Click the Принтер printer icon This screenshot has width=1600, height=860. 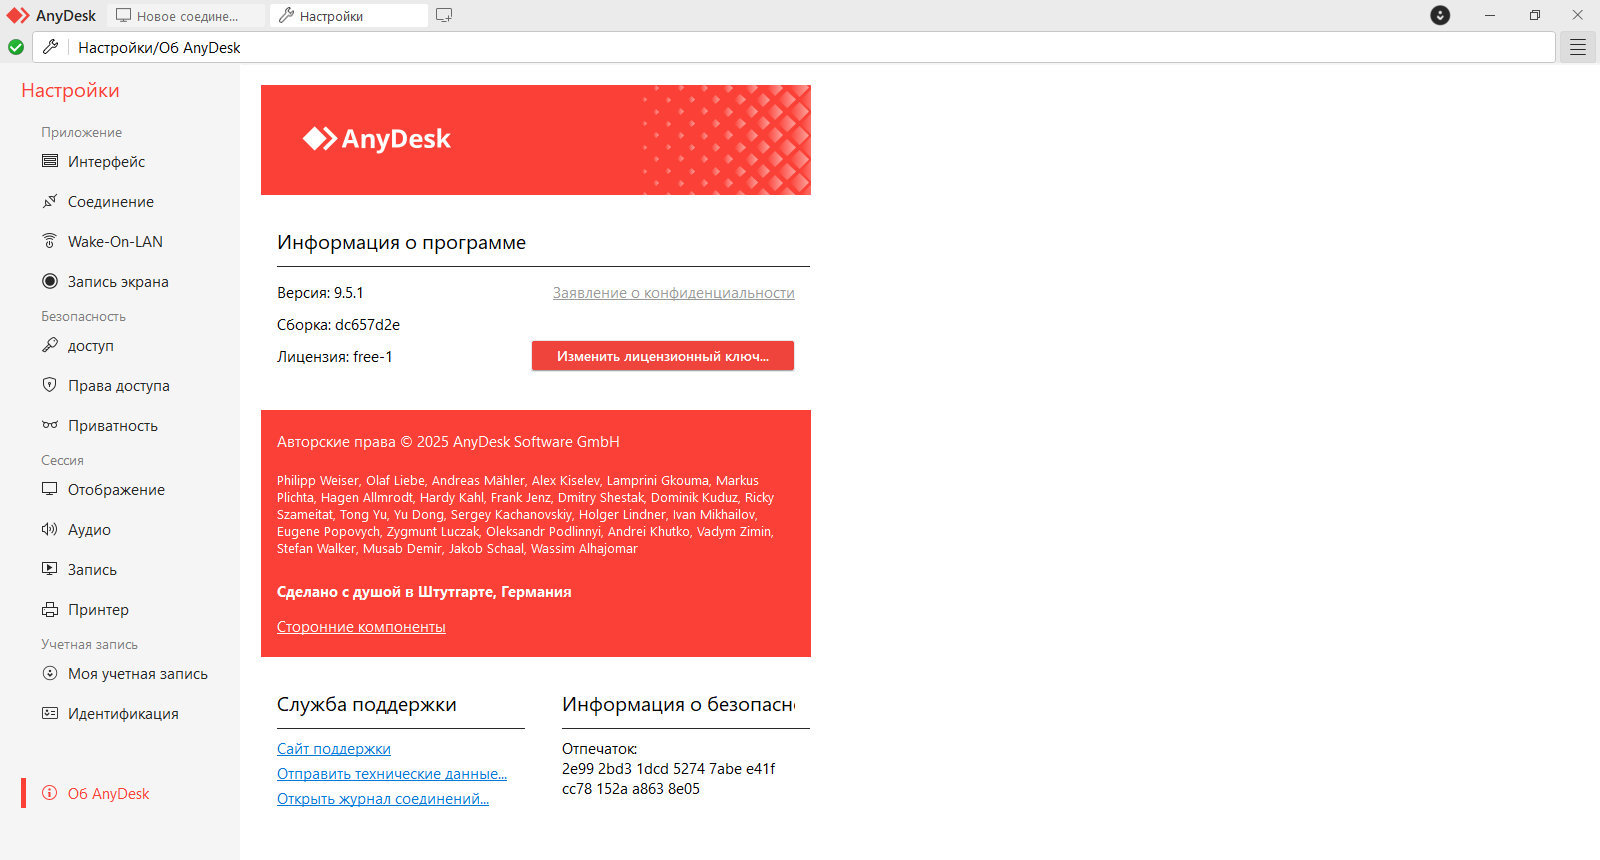[x=50, y=609]
